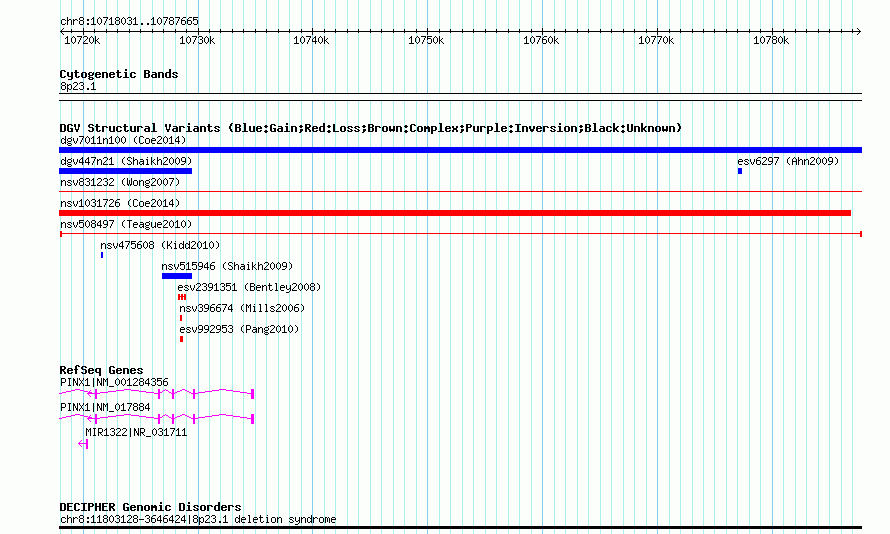Select the nsv831232 (Wong2007) thin red line
Viewport: 890px width, 534px height.
coord(460,192)
